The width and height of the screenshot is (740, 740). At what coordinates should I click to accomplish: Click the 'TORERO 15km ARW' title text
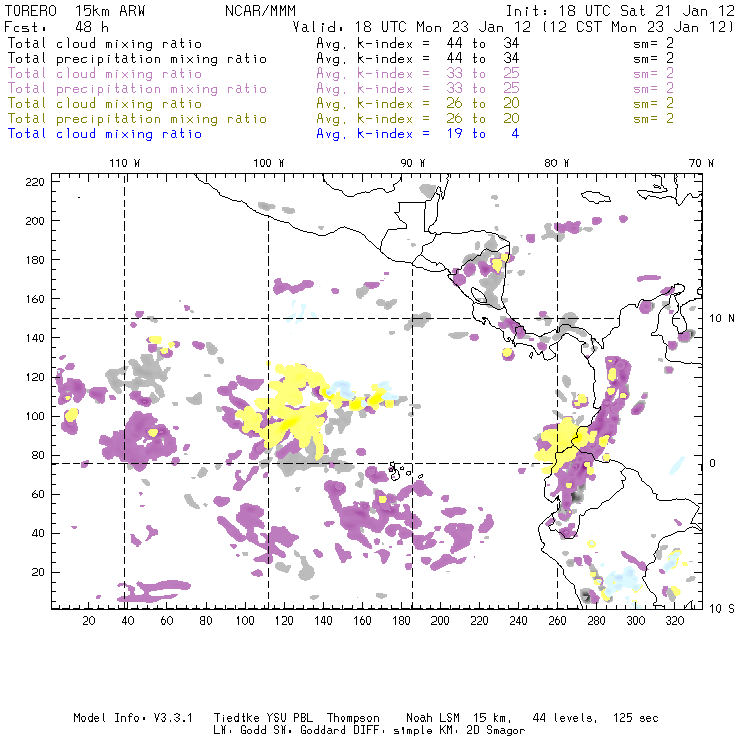click(75, 11)
